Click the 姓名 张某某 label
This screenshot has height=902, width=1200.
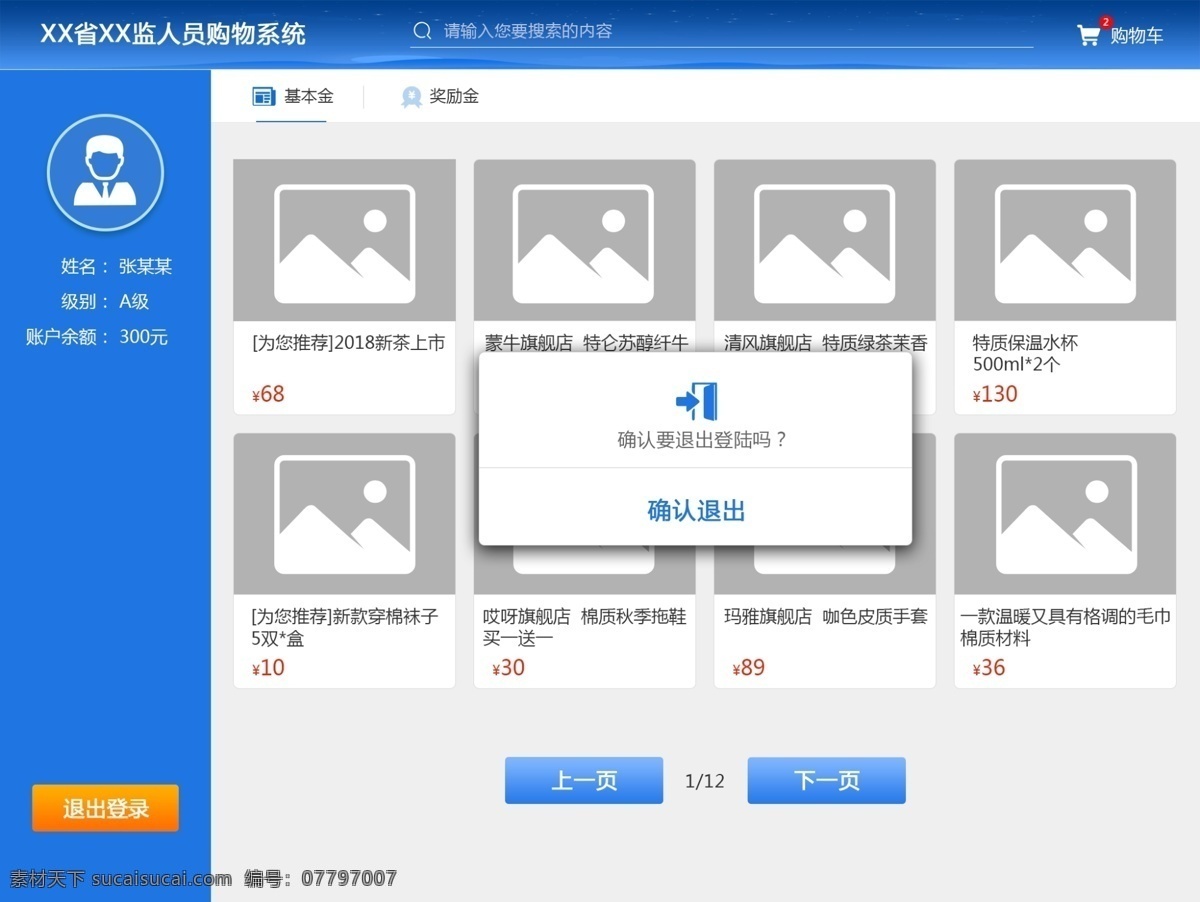pos(116,266)
